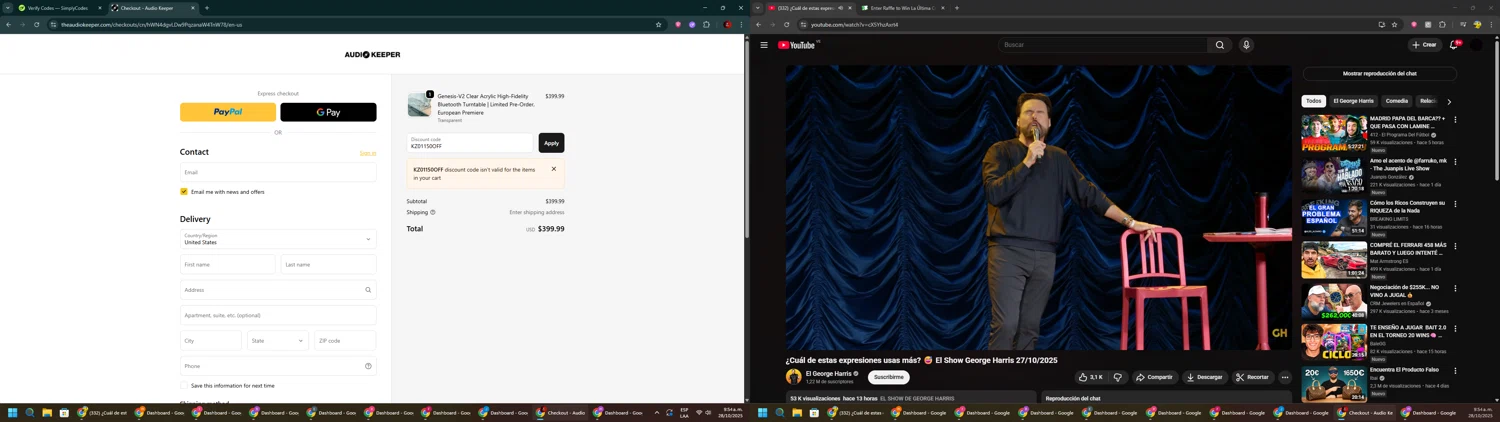The width and height of the screenshot is (1500, 422).
Task: Like the video with thumbs up
Action: pos(1091,377)
